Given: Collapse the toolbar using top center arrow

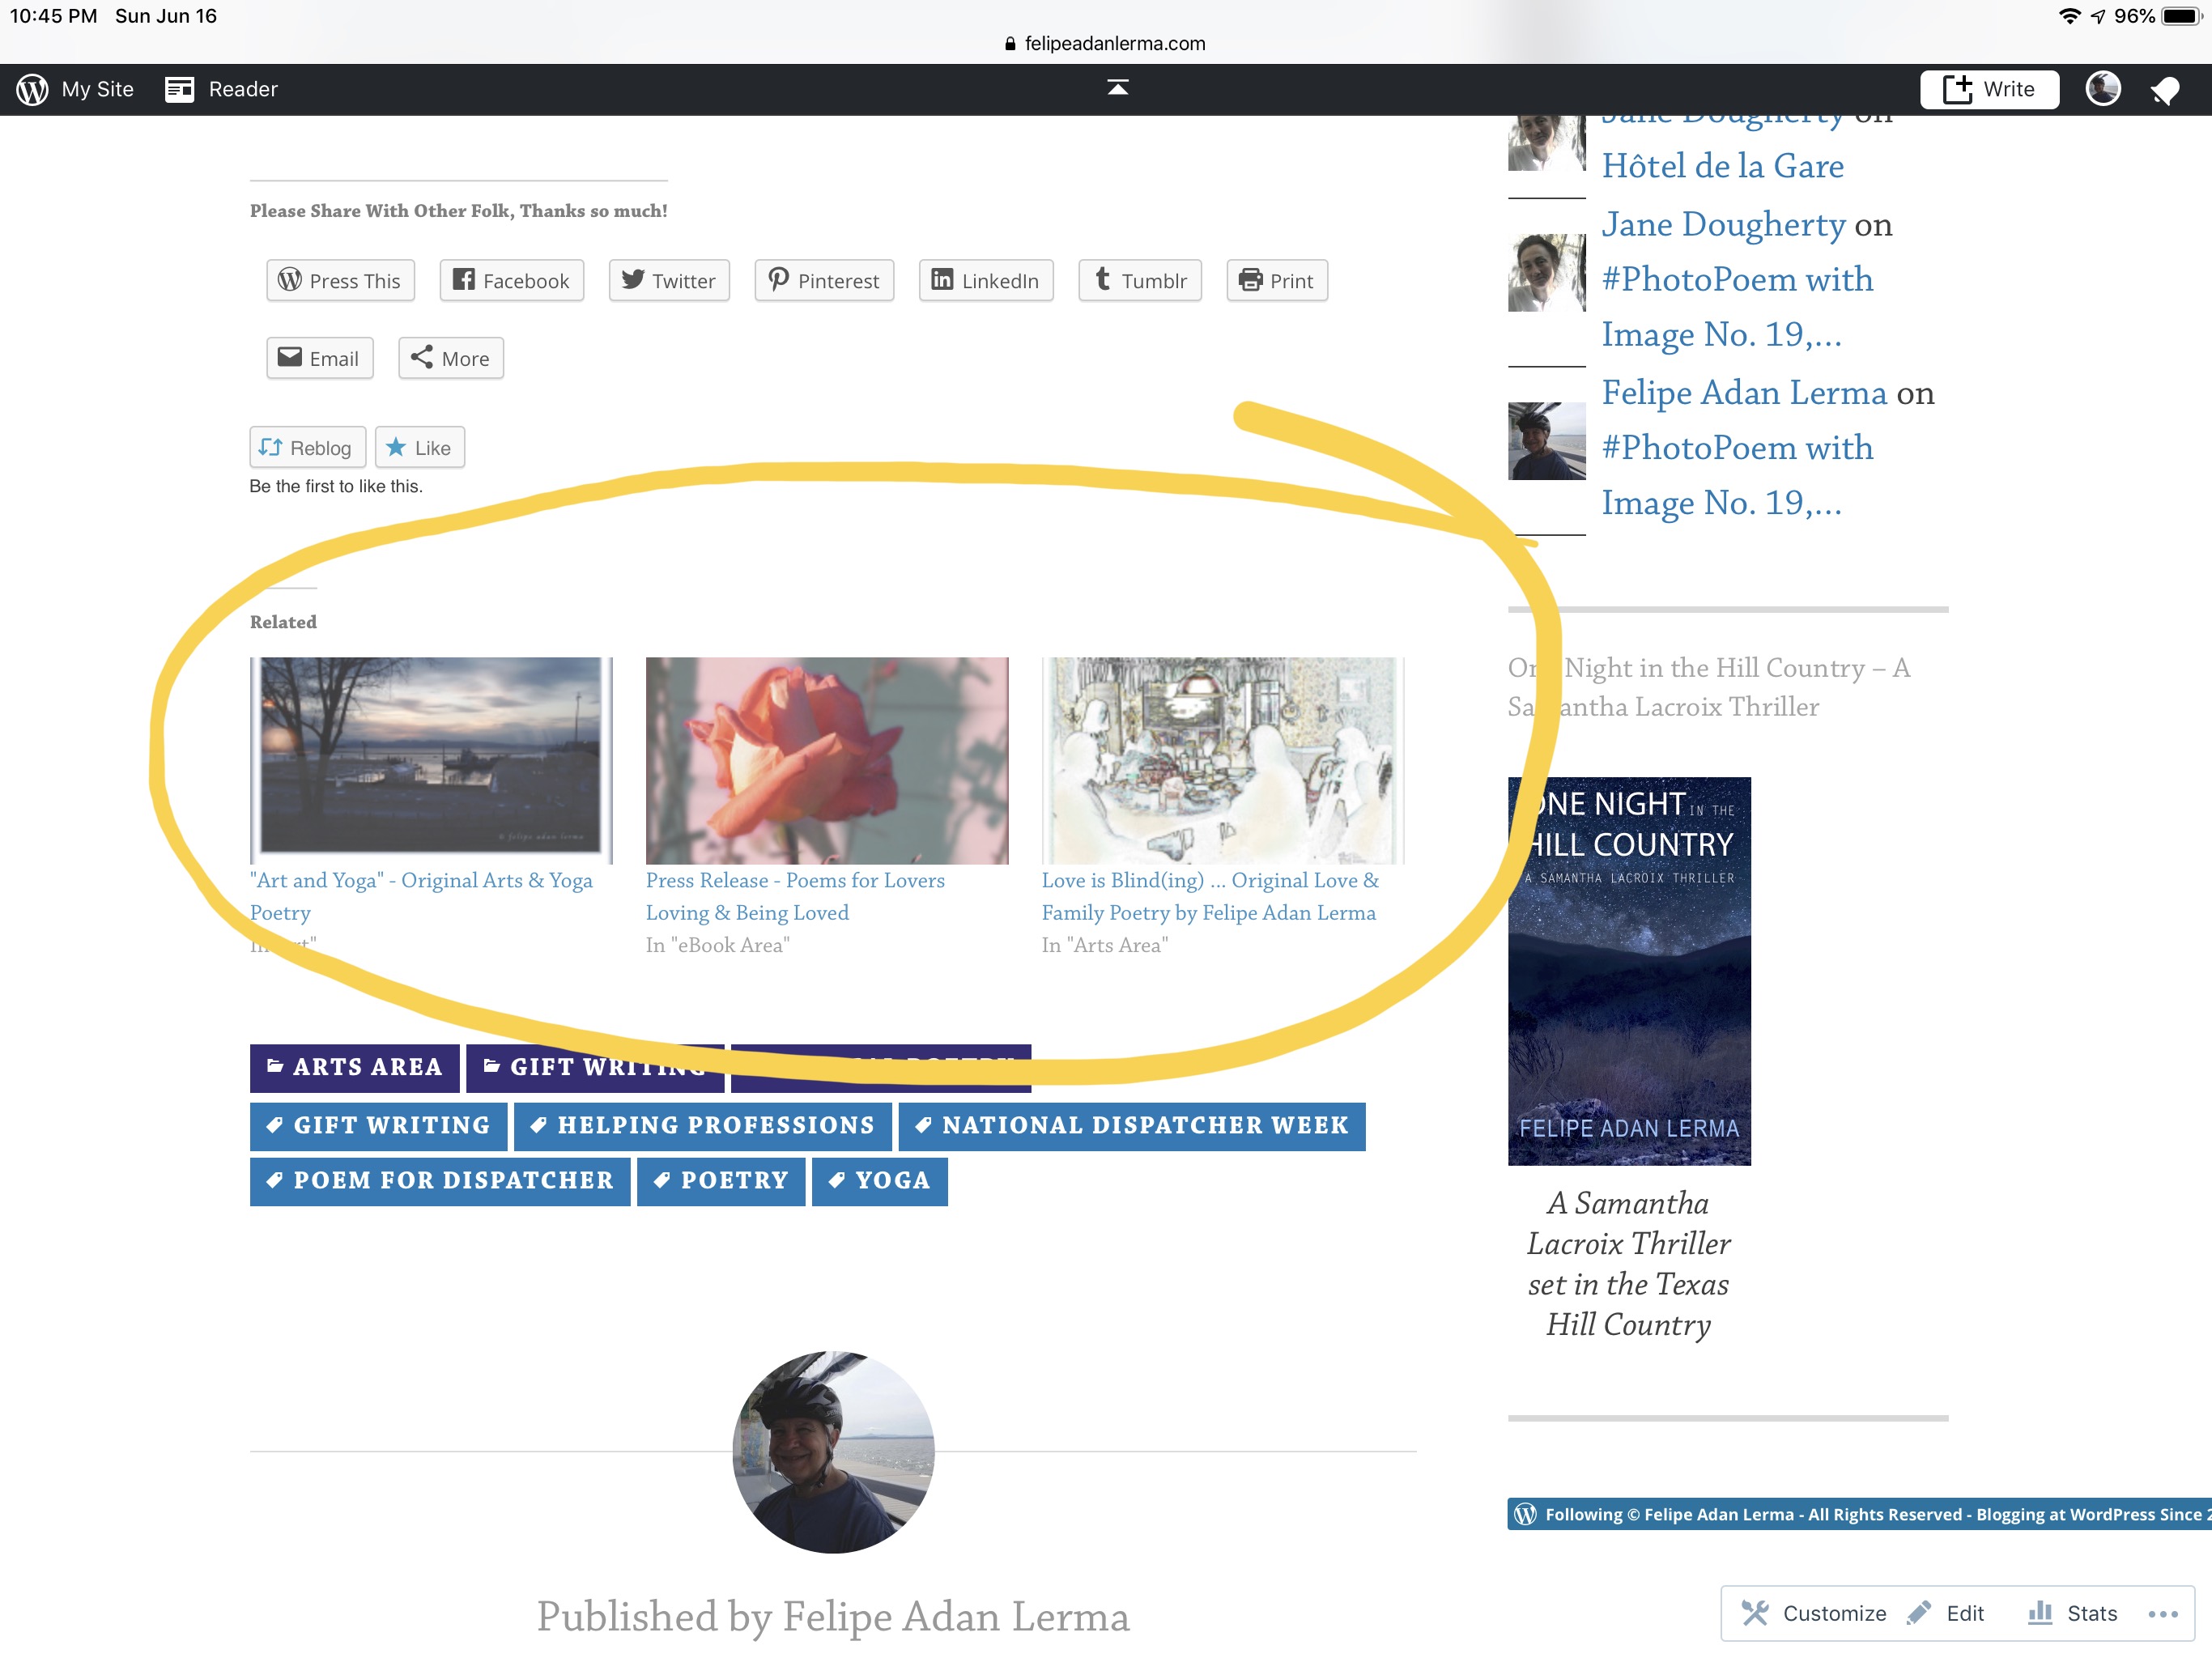Looking at the screenshot, I should [x=1117, y=88].
